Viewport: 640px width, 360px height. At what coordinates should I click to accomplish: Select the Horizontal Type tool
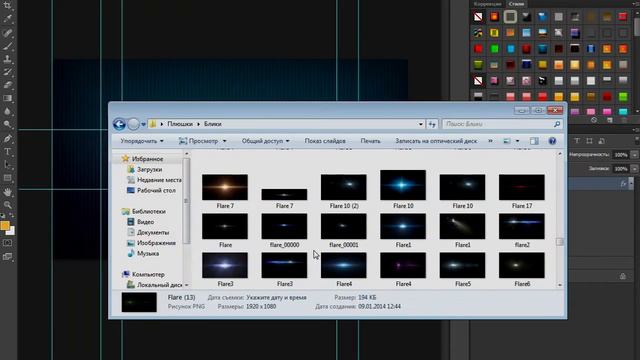(7, 151)
